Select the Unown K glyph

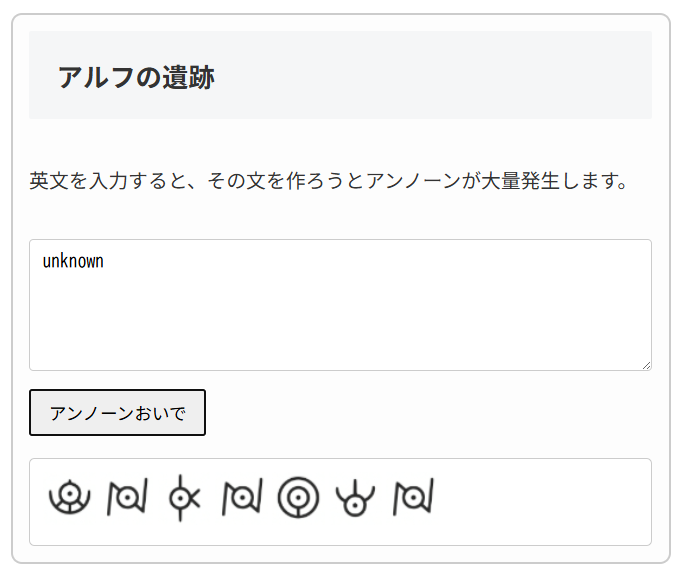pos(183,497)
